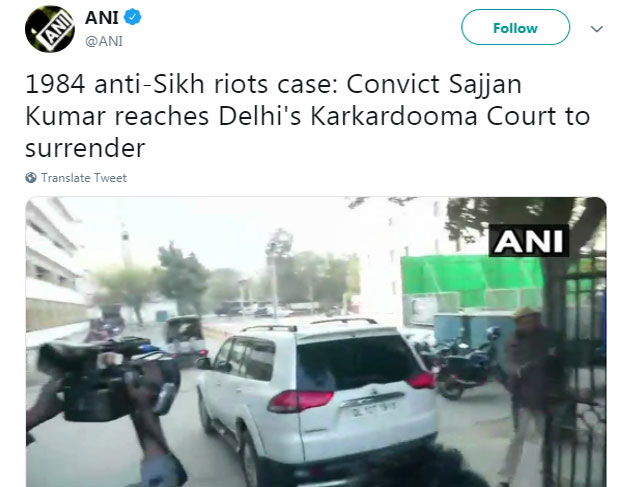Click the blue verified badge
639x487 pixels.
point(132,18)
